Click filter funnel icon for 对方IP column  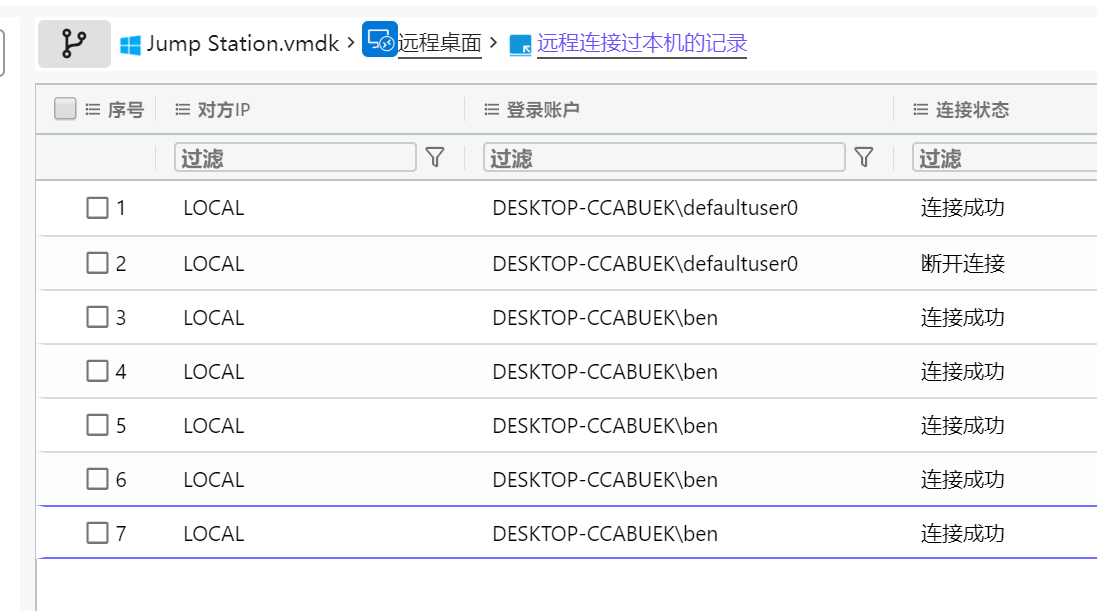[x=435, y=157]
